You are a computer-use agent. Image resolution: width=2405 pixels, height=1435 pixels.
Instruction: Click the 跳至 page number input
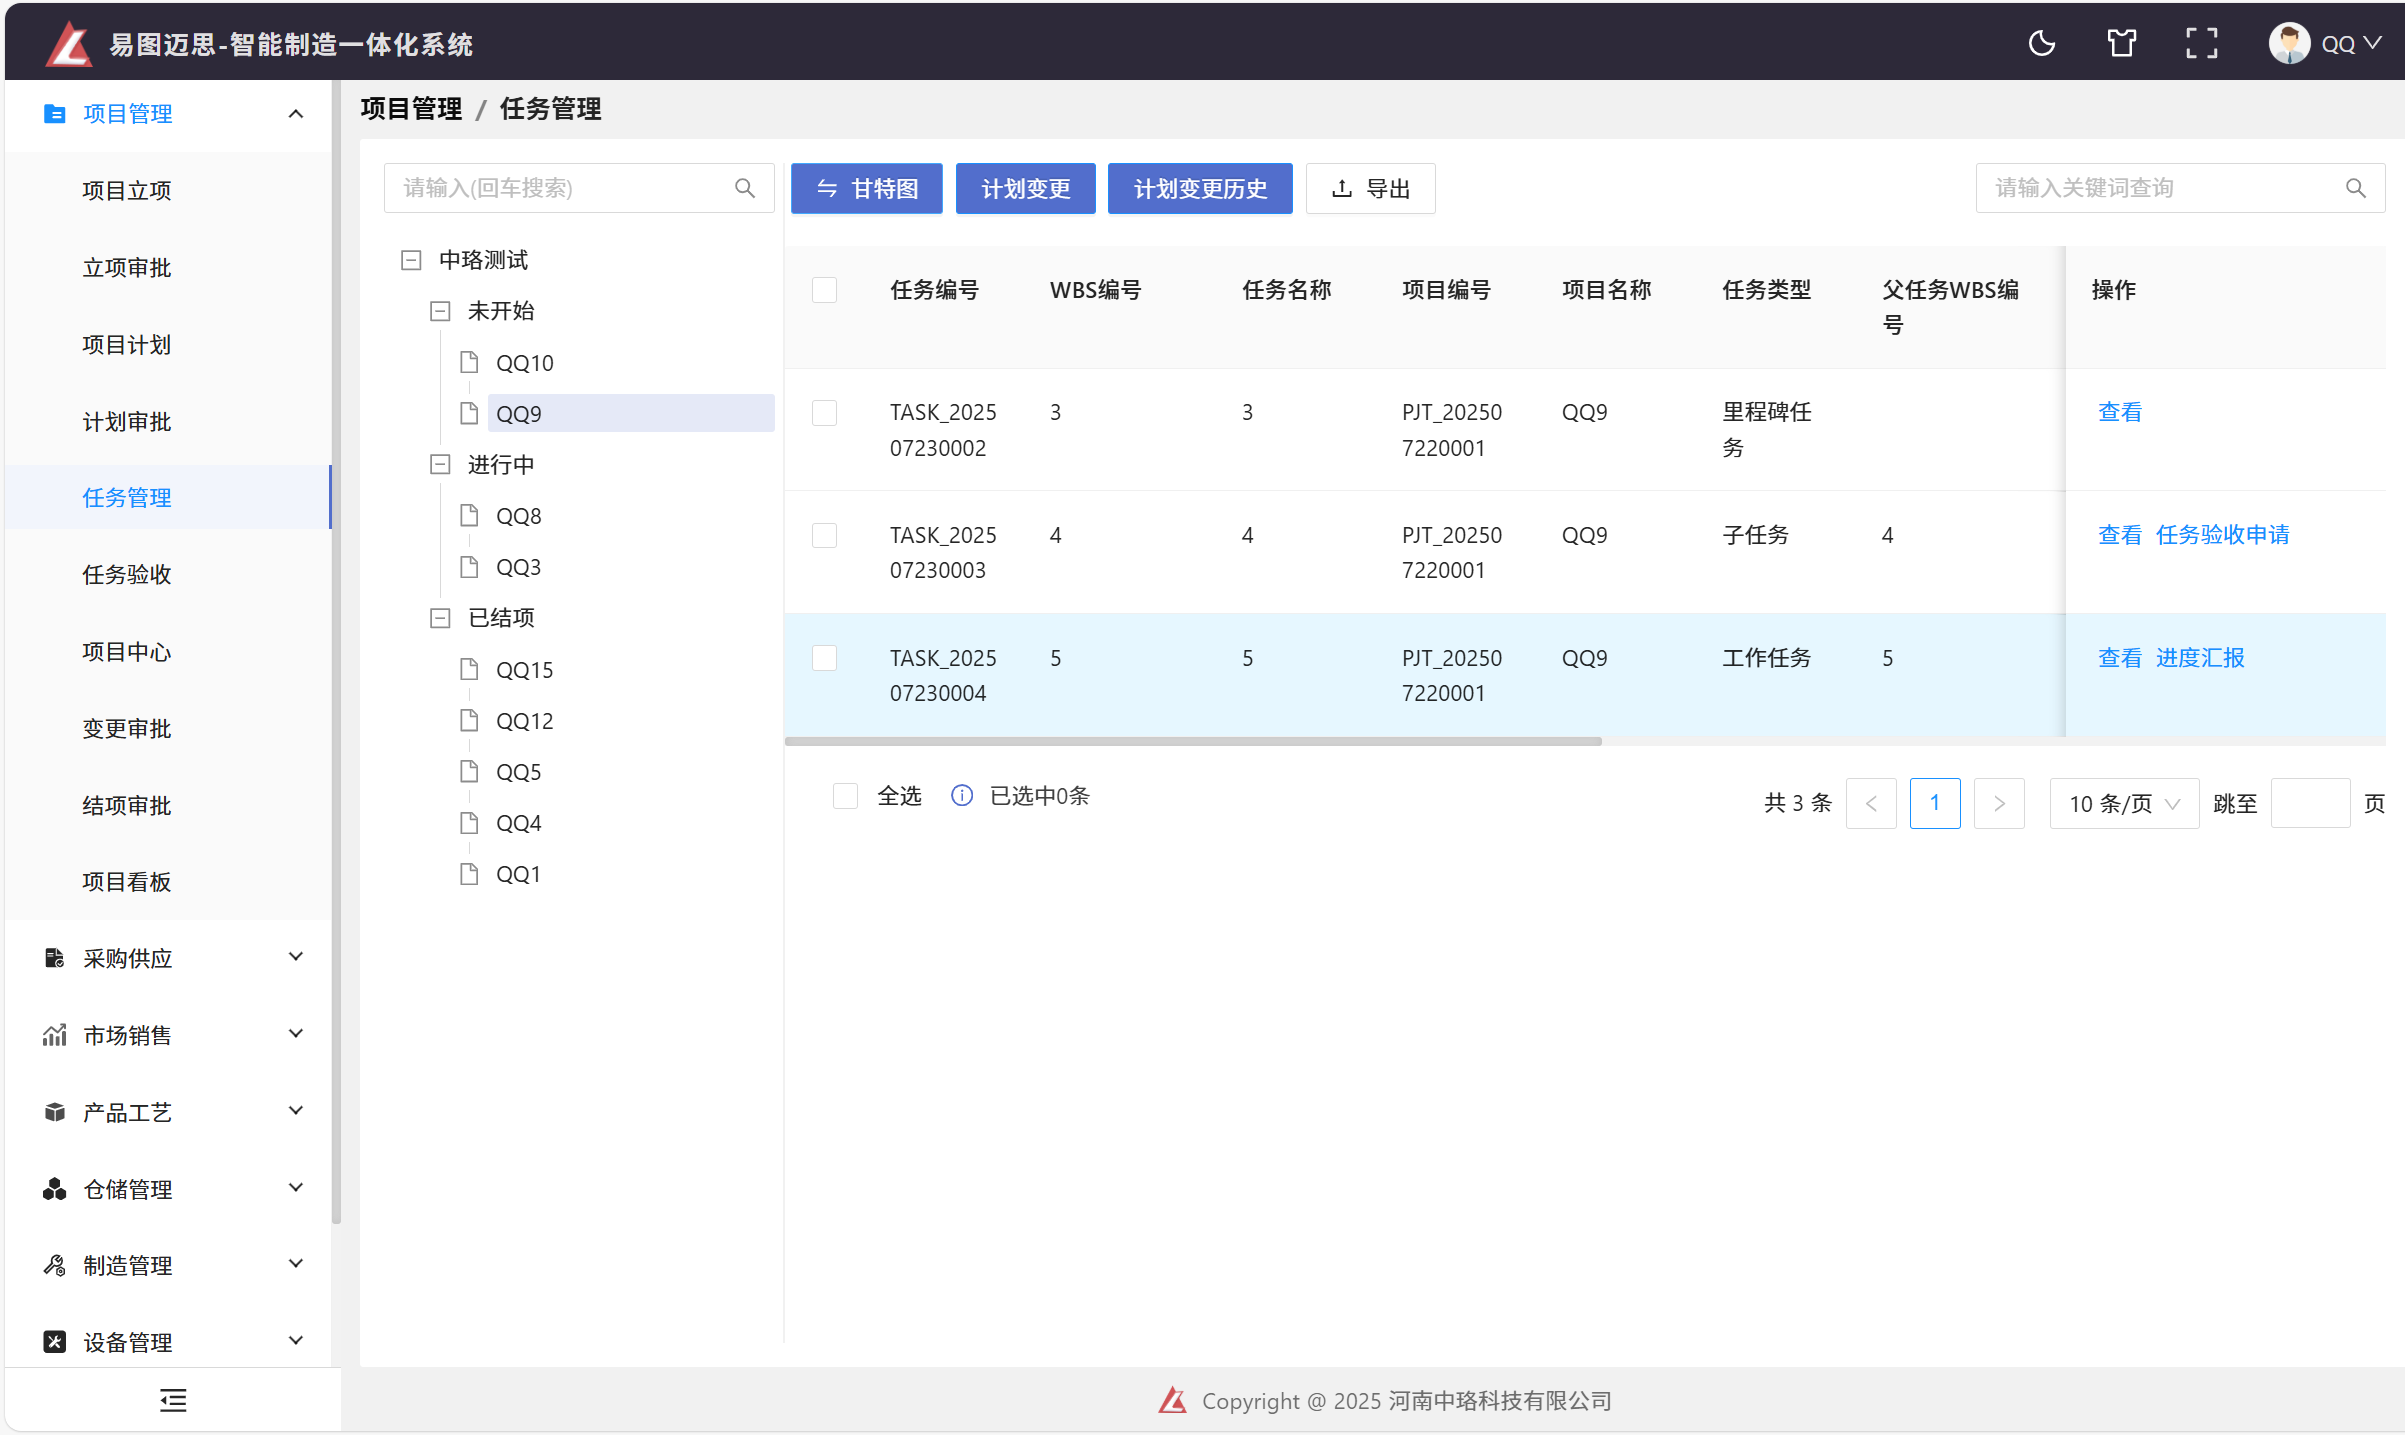2310,803
